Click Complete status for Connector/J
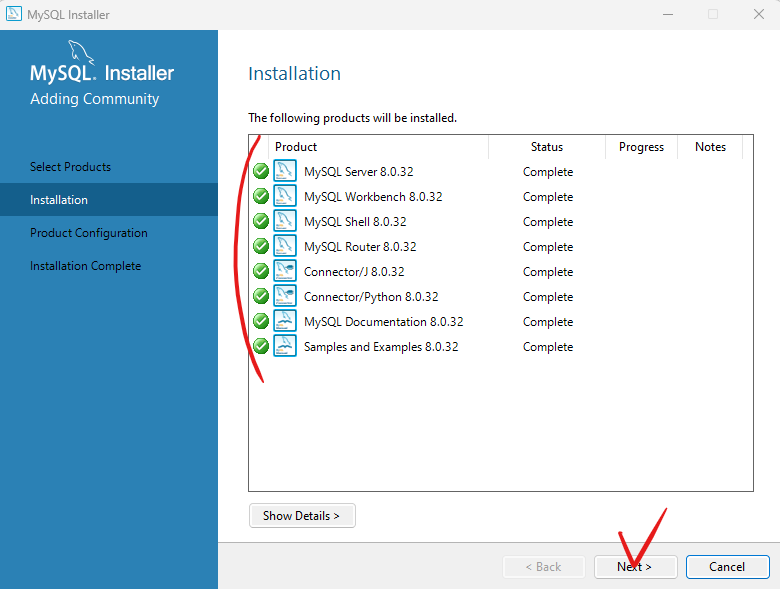780x589 pixels. (x=548, y=272)
